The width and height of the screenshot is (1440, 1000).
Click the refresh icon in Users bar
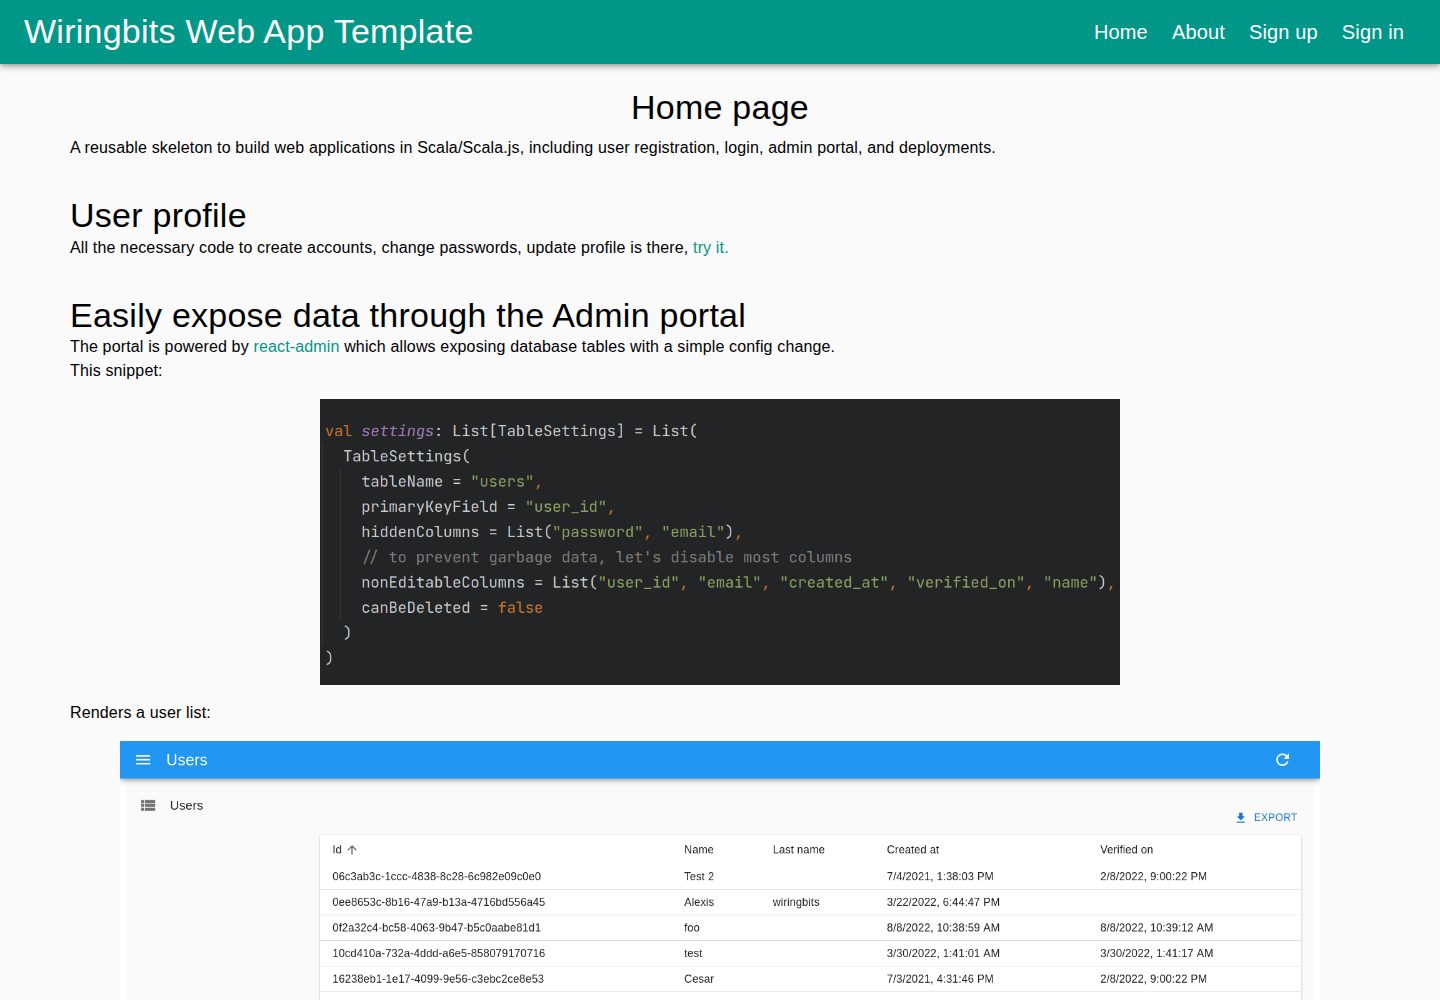(1282, 760)
